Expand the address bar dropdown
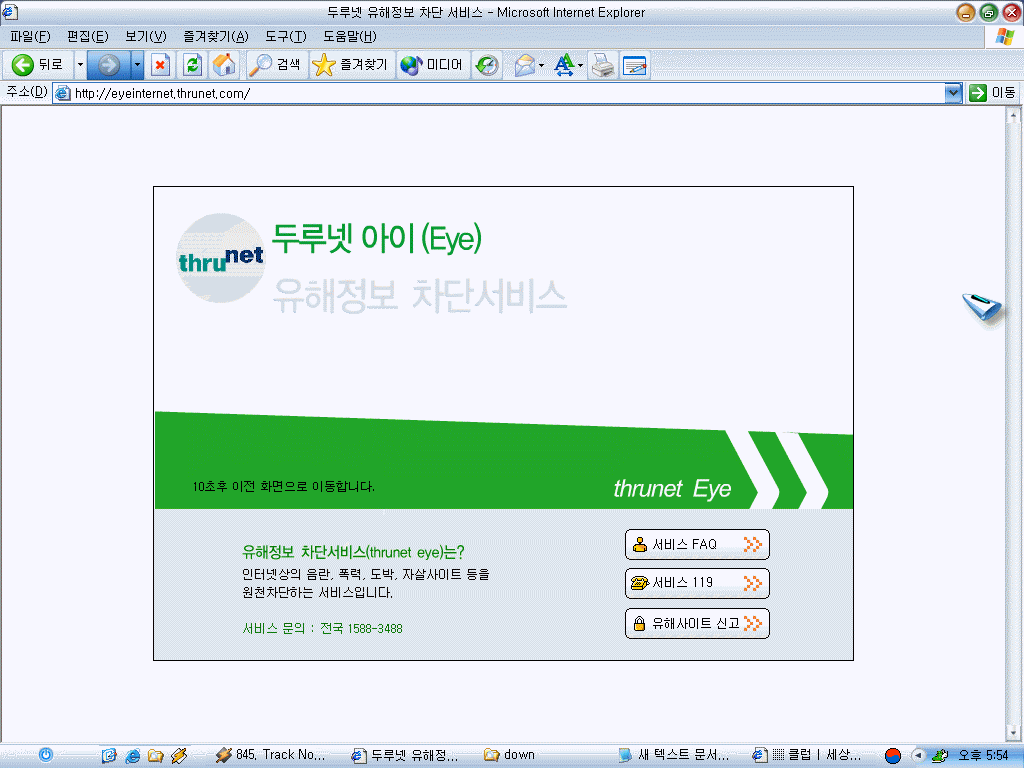The width and height of the screenshot is (1024, 768). (x=953, y=93)
